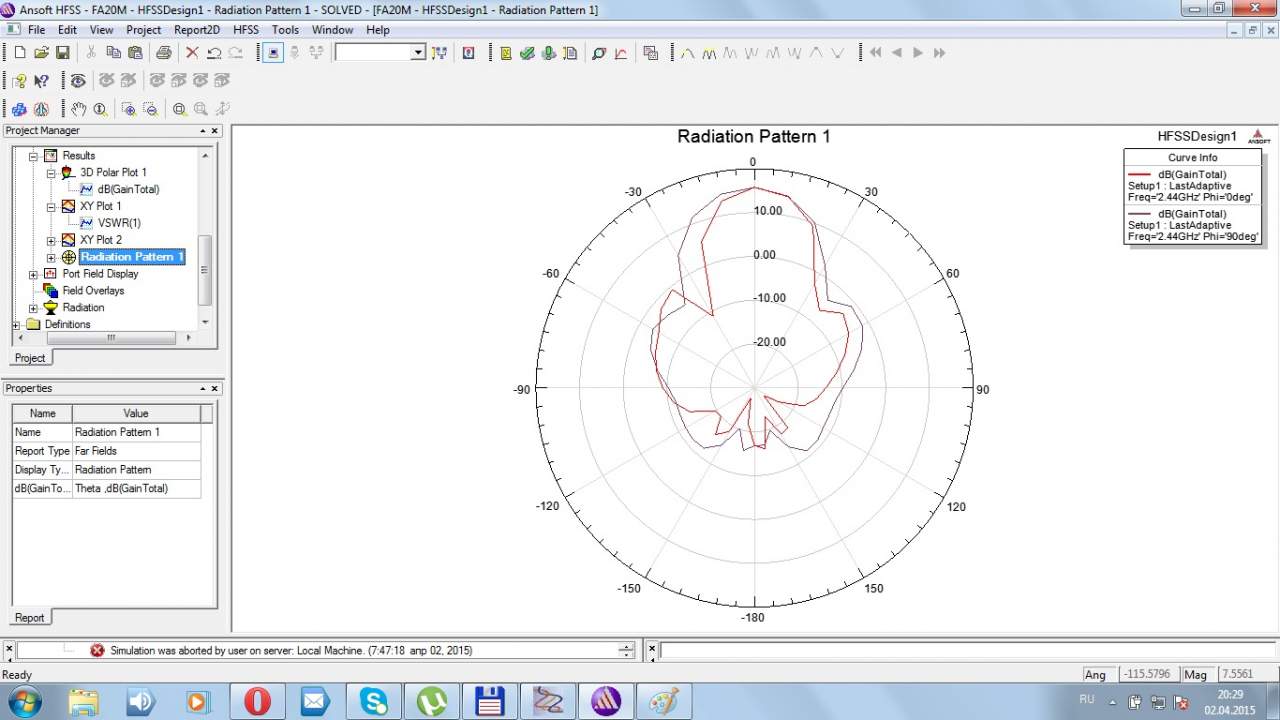Viewport: 1280px width, 720px height.
Task: Click the Open folder toolbar icon
Action: [41, 53]
